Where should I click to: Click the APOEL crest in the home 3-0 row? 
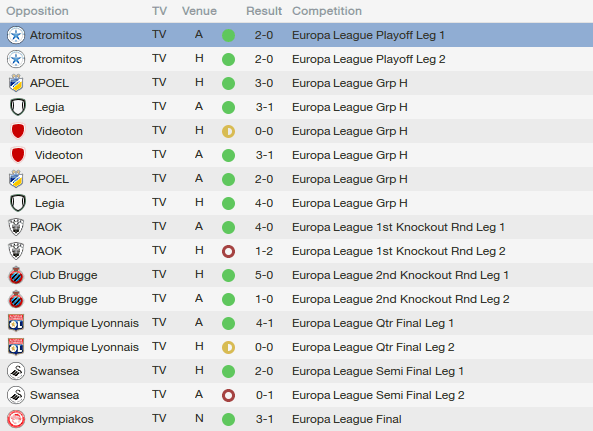click(x=16, y=83)
